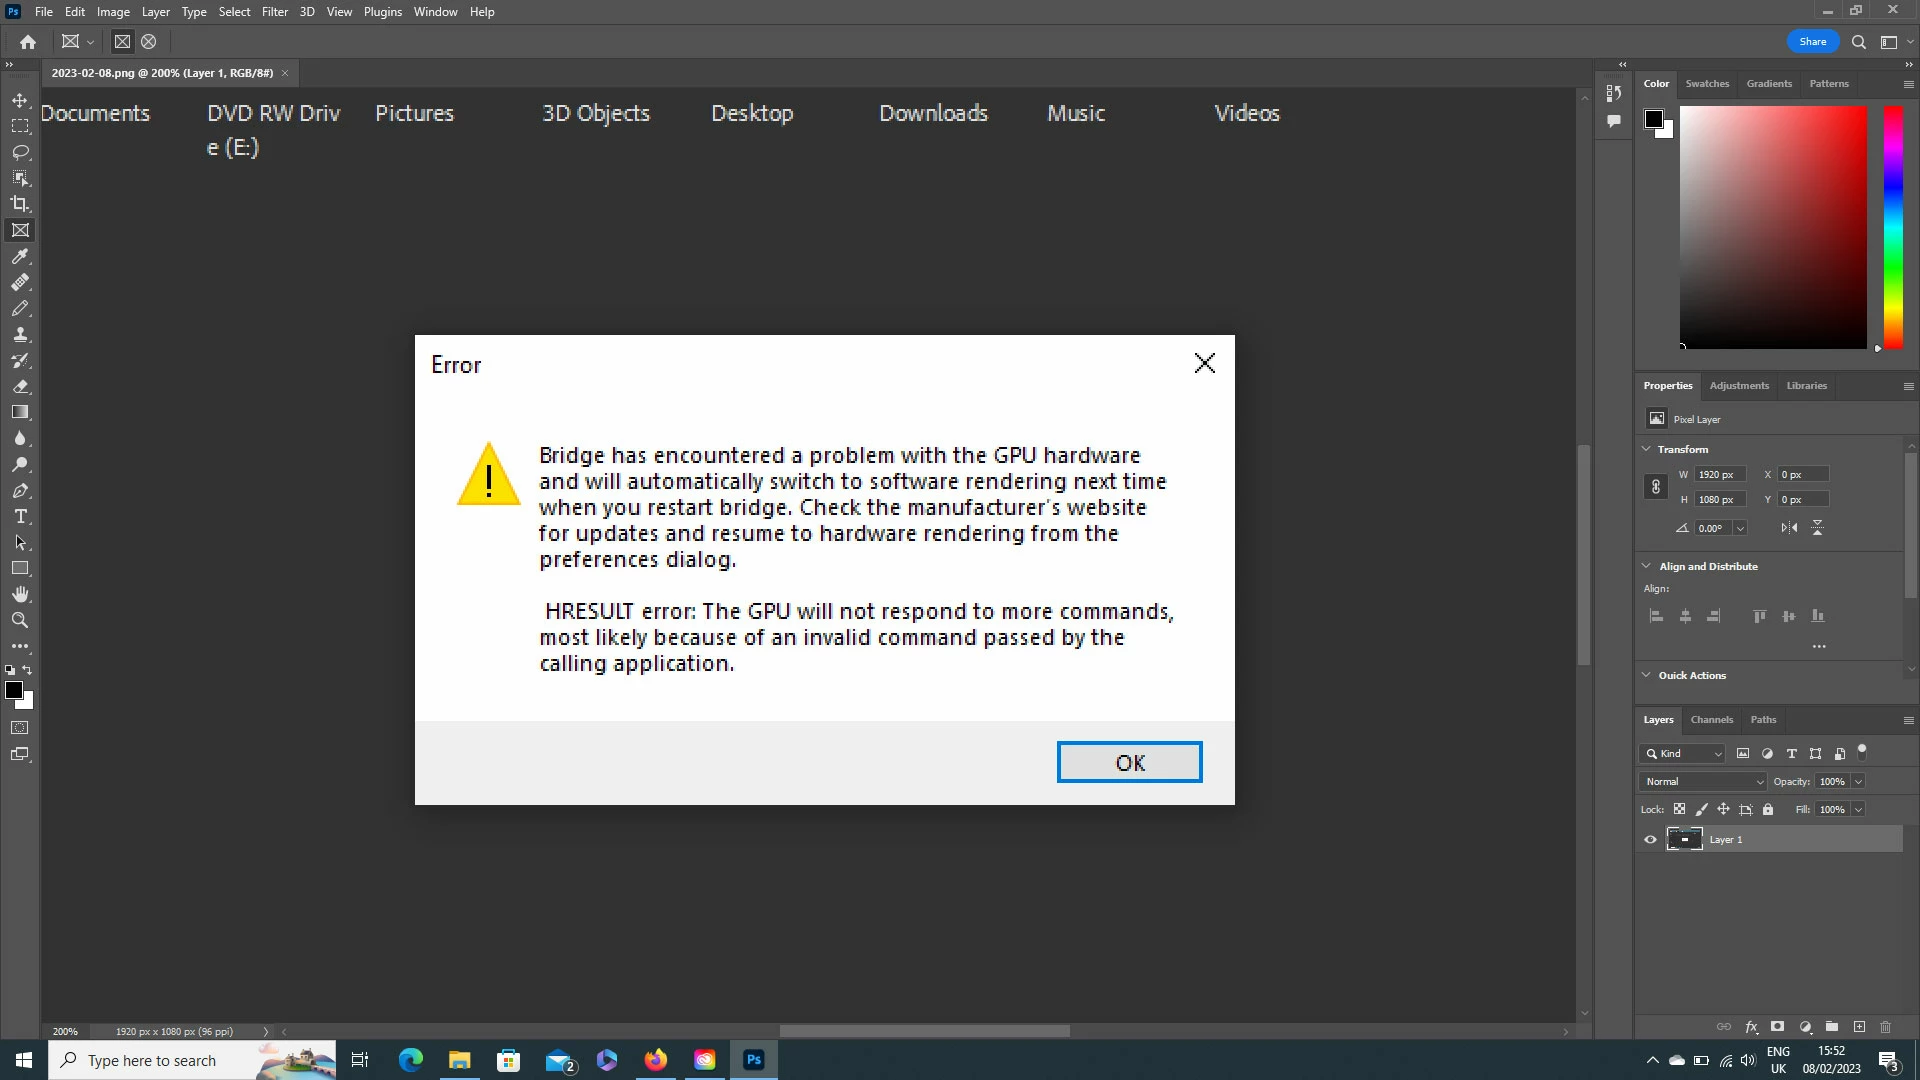Click OK in the Error dialog

click(x=1129, y=763)
